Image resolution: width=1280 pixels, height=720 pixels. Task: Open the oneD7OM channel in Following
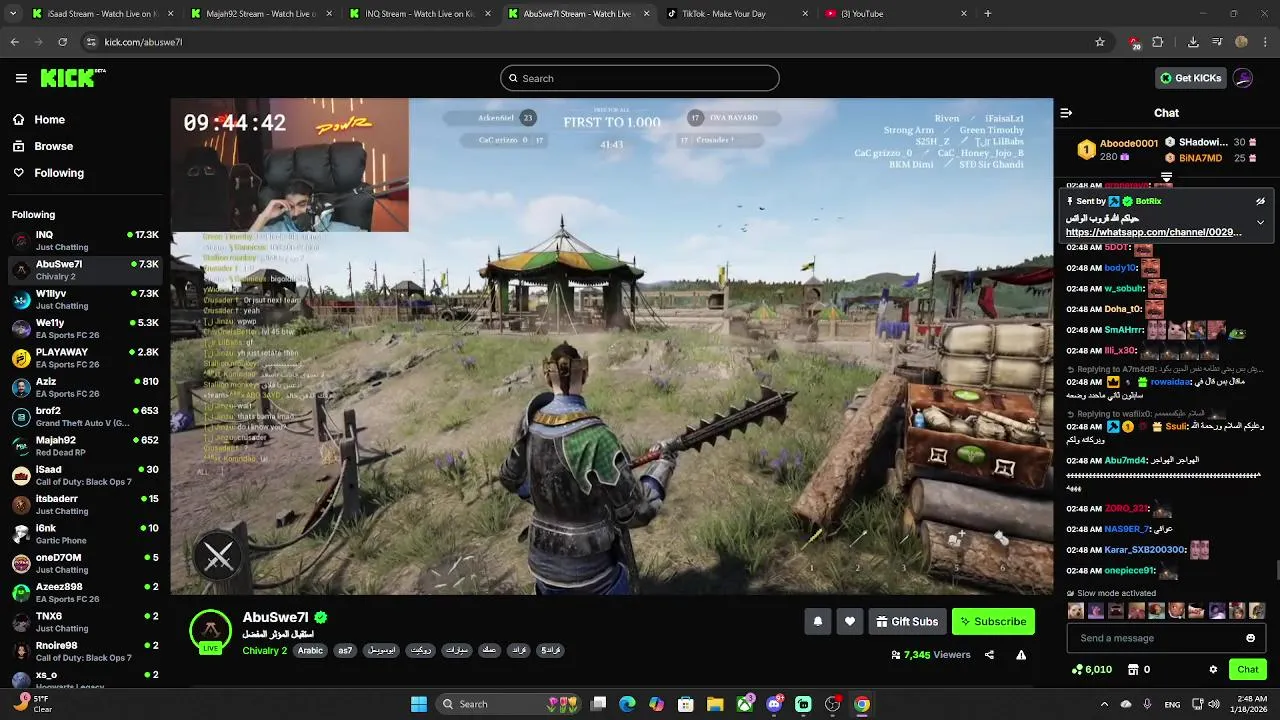(85, 563)
